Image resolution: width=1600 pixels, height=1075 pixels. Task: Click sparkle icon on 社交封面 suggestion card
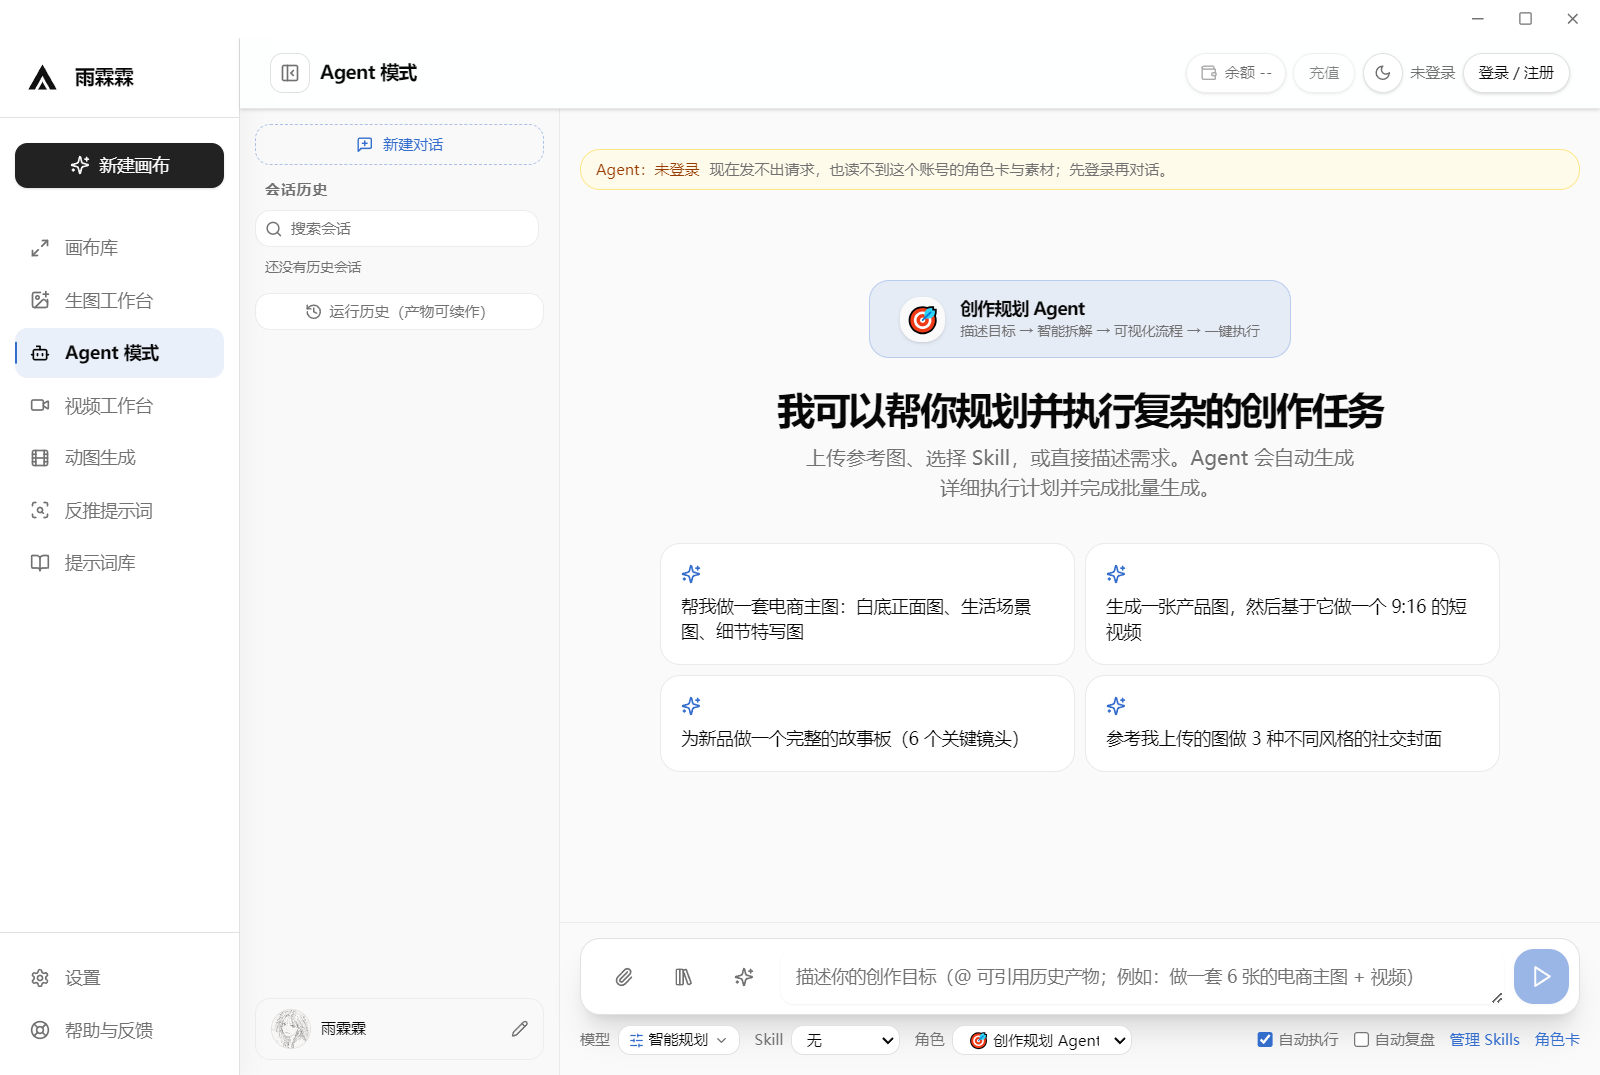click(1116, 706)
